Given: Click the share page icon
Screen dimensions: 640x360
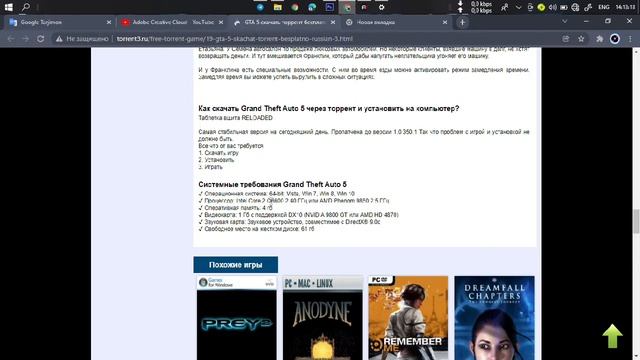Looking at the screenshot, I should [x=566, y=39].
